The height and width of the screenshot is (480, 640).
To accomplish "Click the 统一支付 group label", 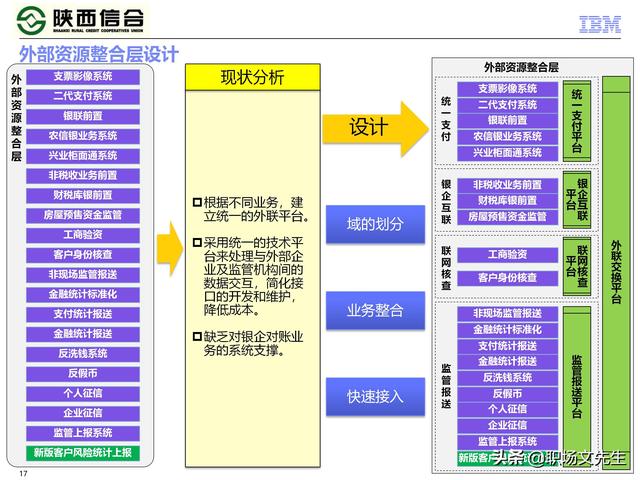I will click(x=446, y=119).
